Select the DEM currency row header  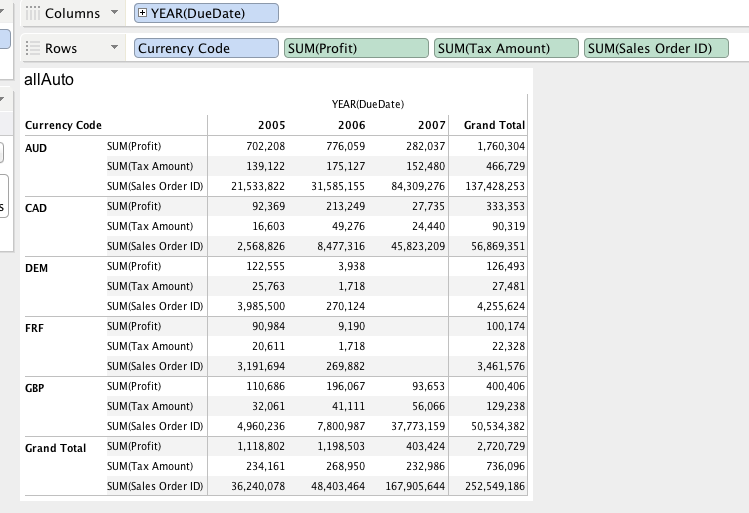coord(36,268)
